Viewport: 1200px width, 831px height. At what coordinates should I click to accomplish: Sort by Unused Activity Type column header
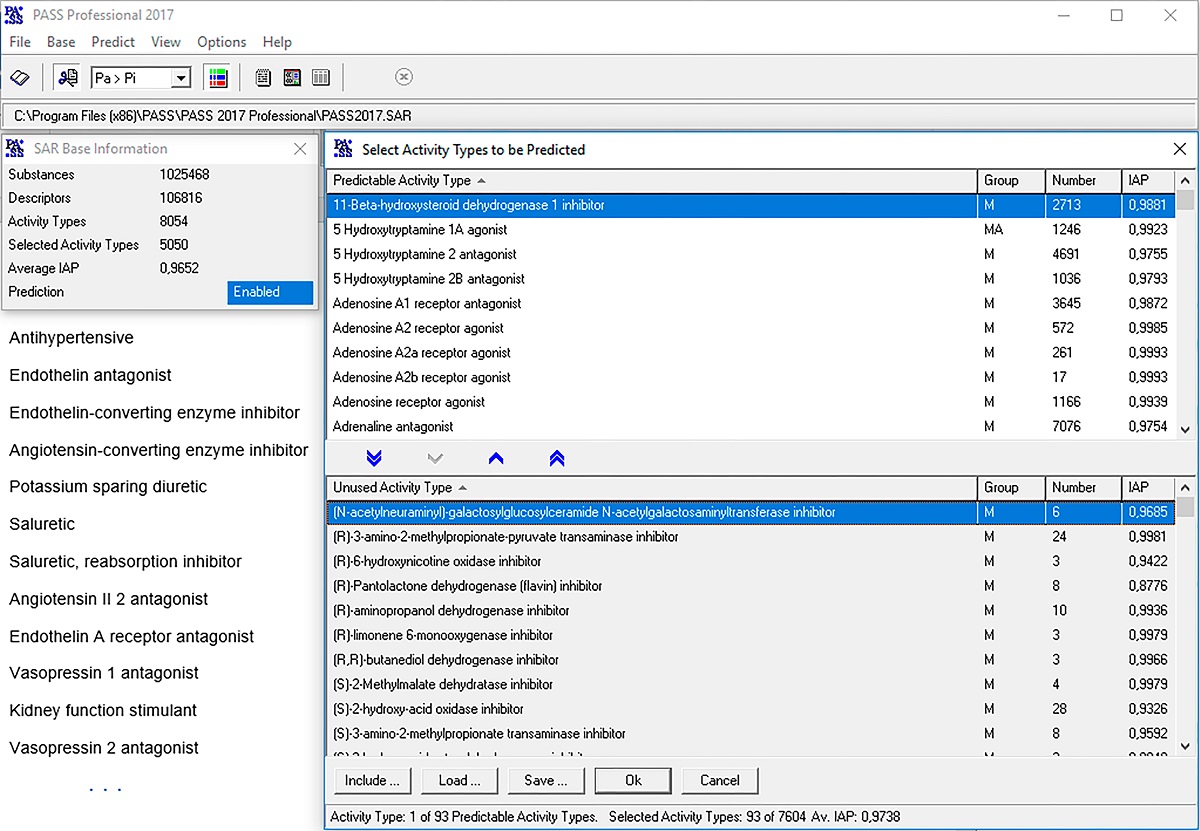651,488
